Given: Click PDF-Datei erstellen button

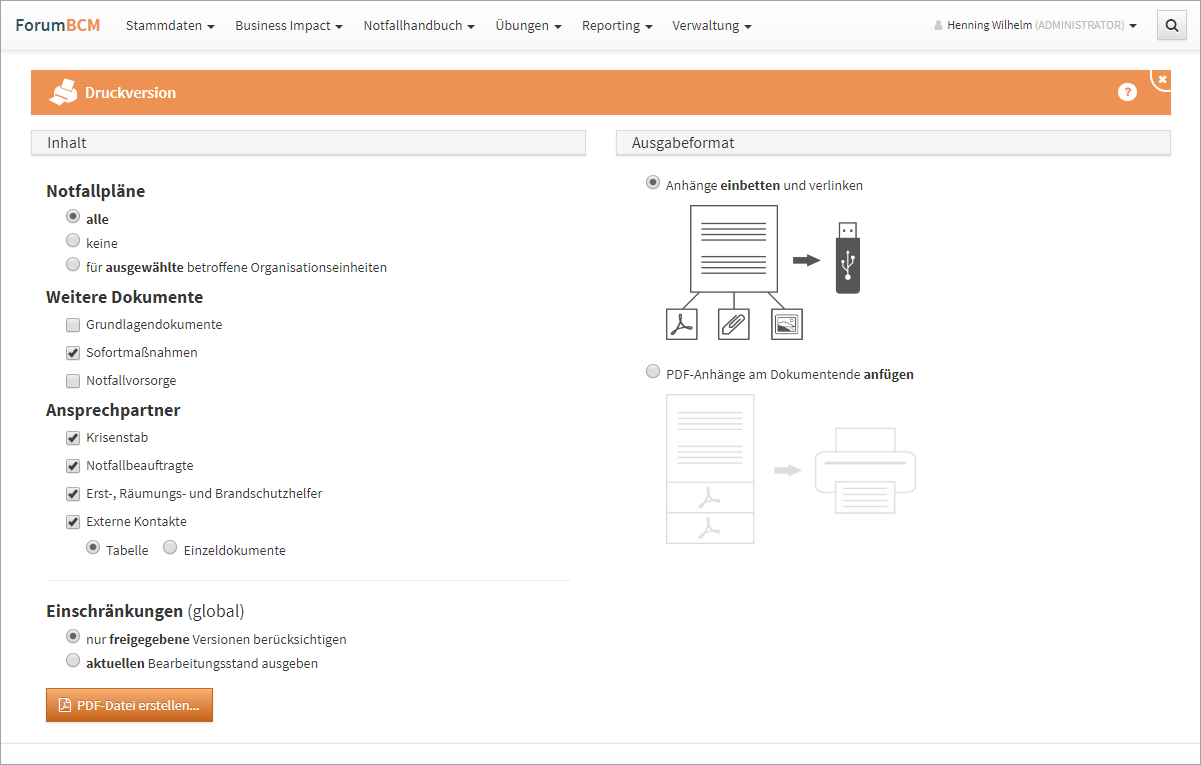Looking at the screenshot, I should pyautogui.click(x=129, y=705).
